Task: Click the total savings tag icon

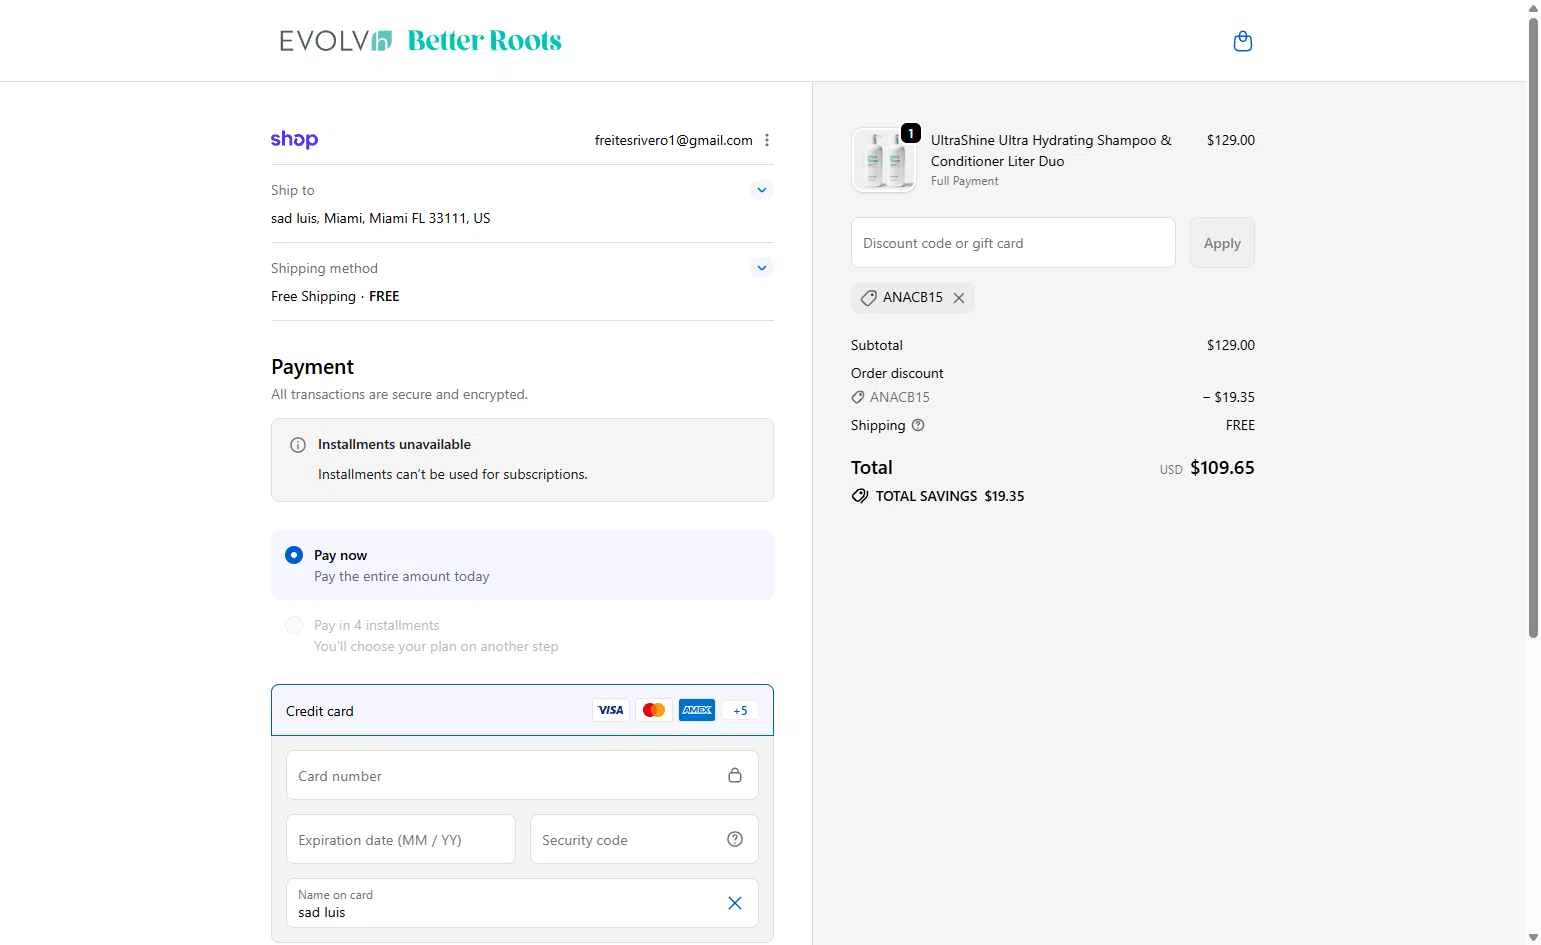Action: tap(860, 496)
